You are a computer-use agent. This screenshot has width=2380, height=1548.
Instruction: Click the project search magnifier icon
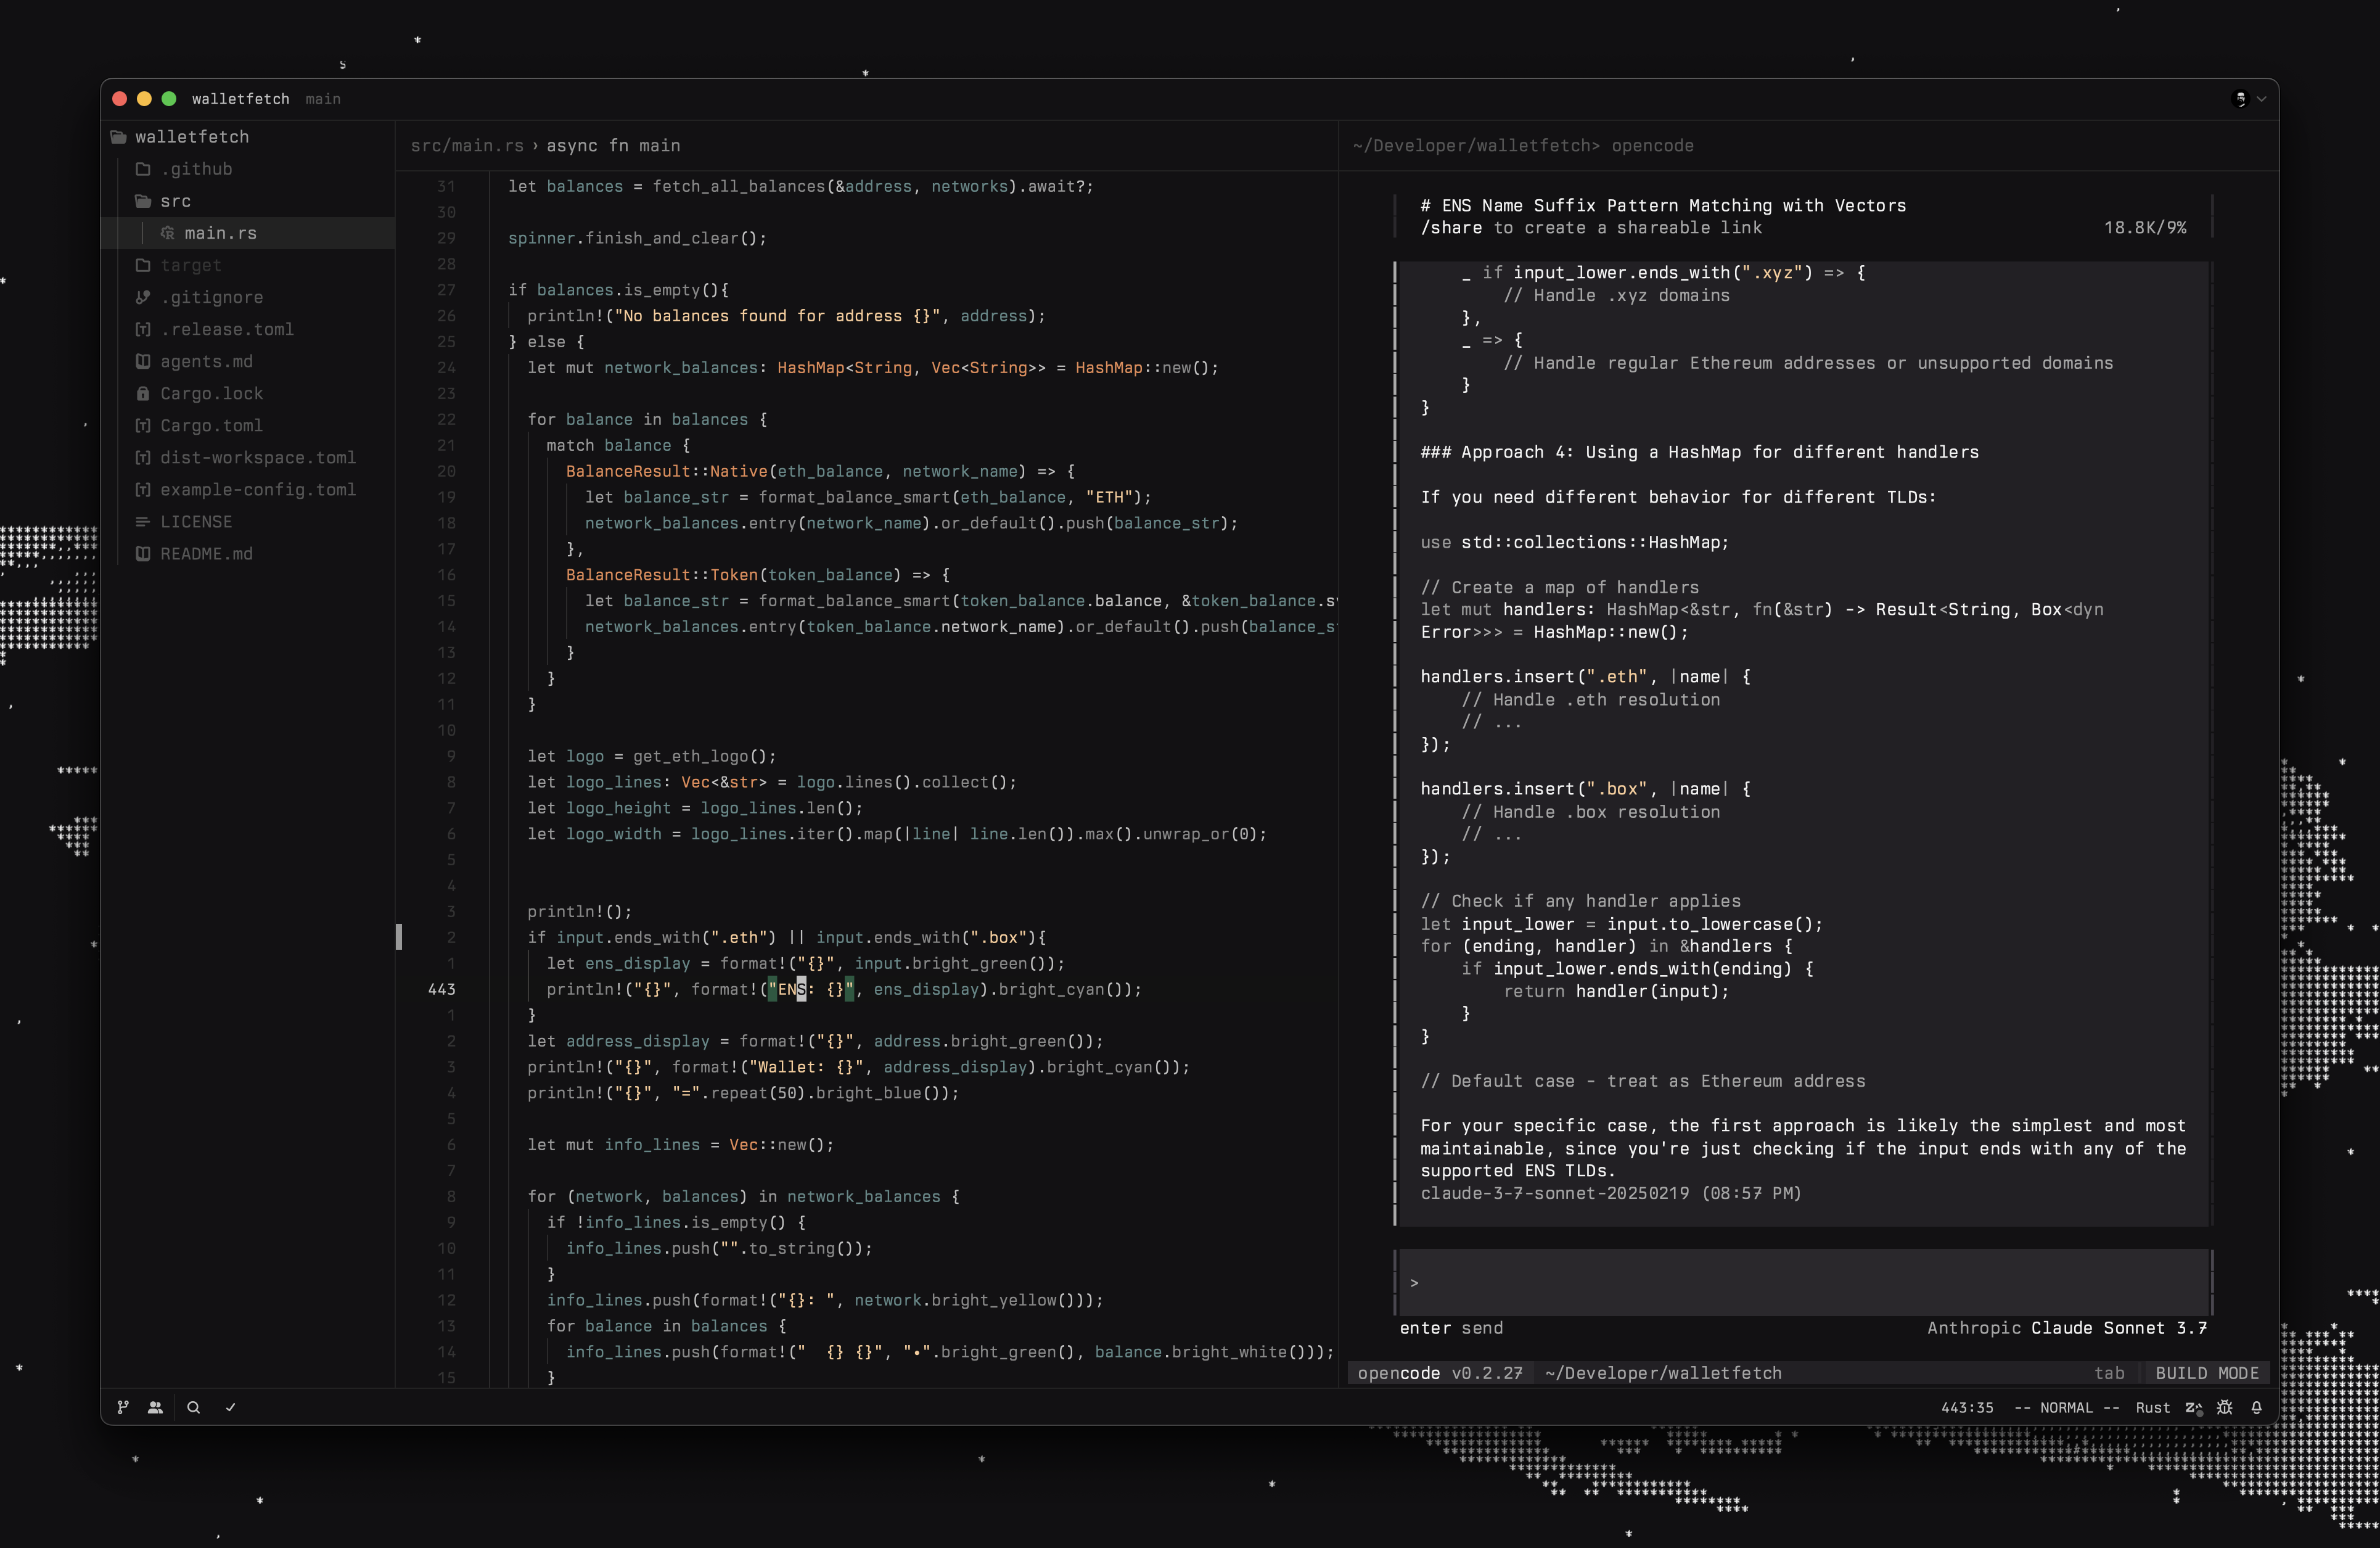(x=194, y=1407)
